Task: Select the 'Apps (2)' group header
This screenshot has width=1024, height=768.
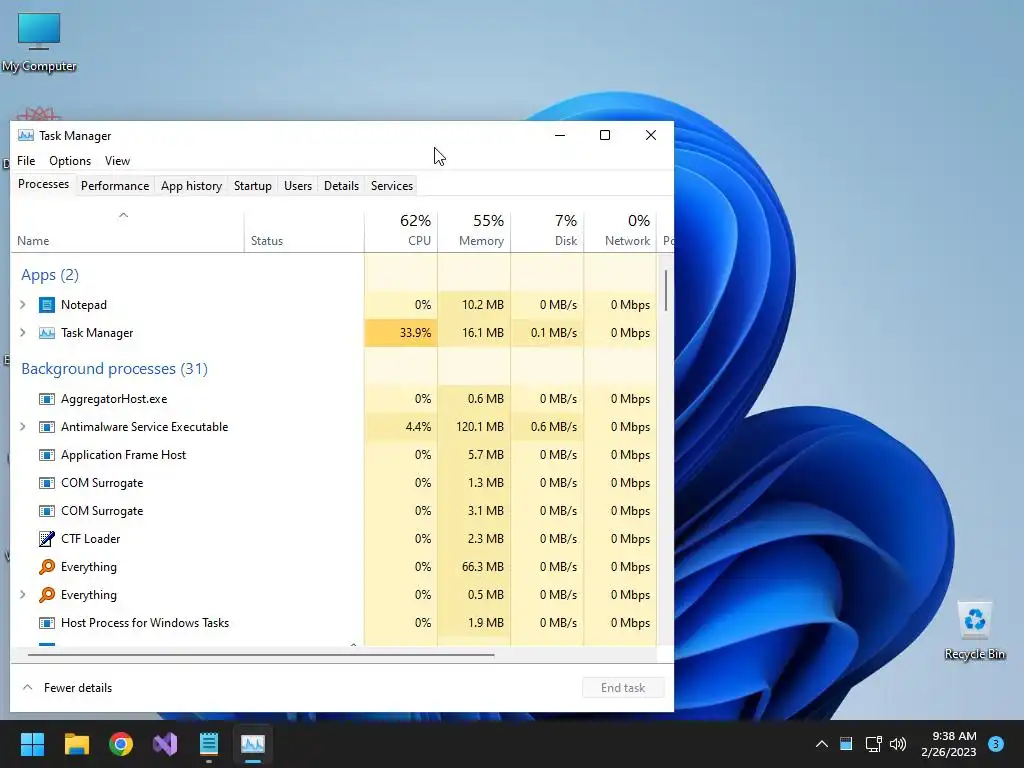Action: (x=50, y=275)
